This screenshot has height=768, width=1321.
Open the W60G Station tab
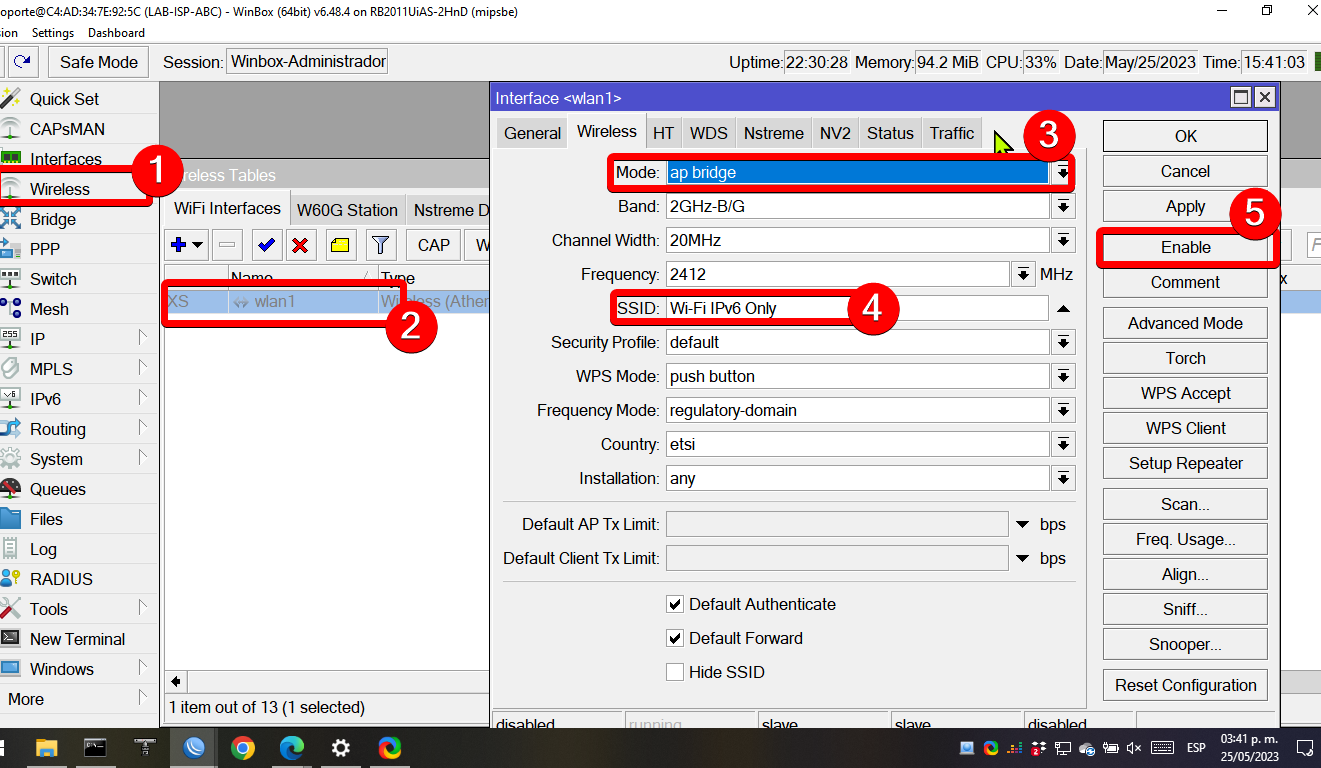(x=347, y=209)
